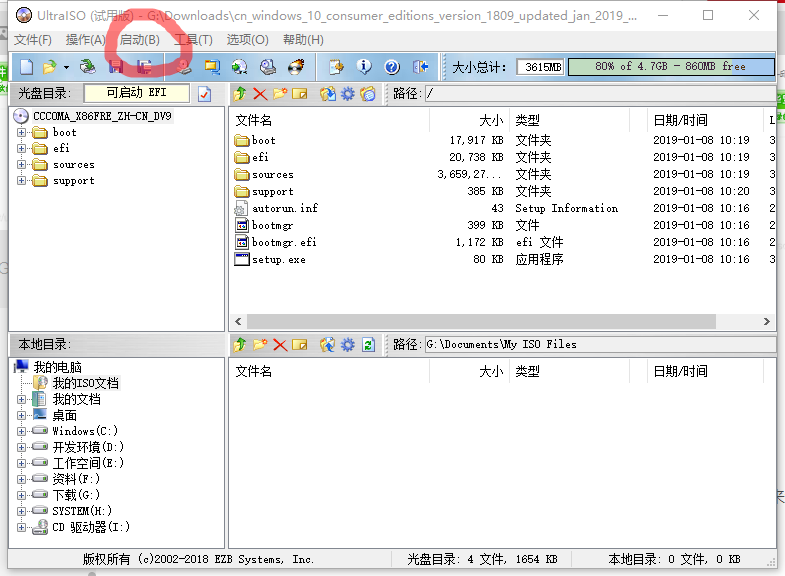Select the CD 驱动器(I:) tree item

click(91, 527)
